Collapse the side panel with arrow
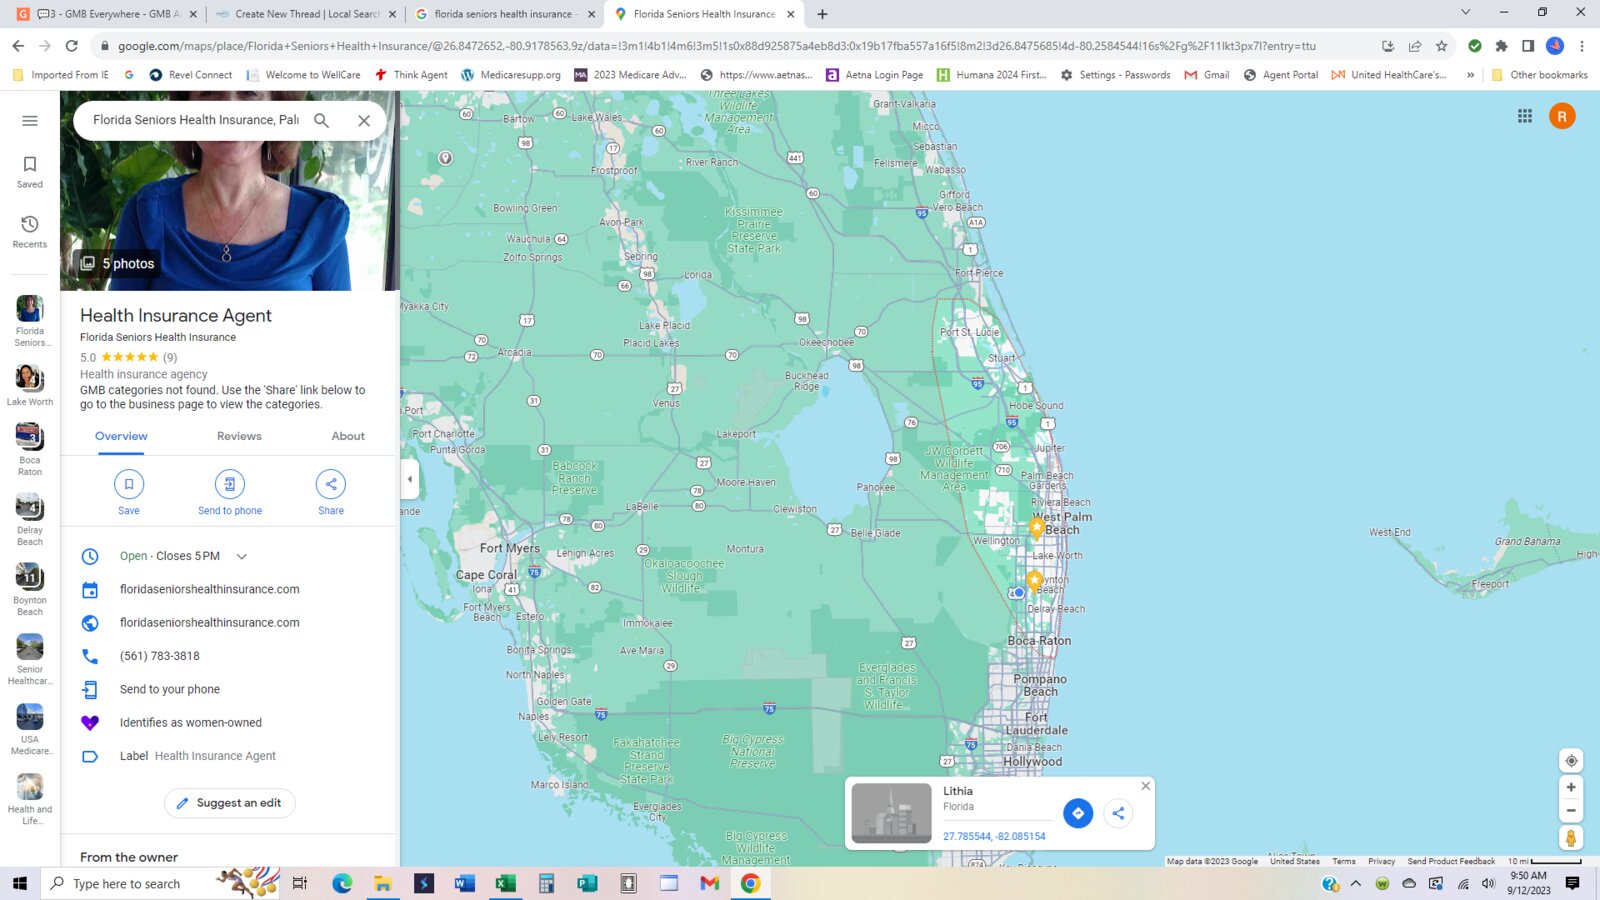The width and height of the screenshot is (1600, 900). 409,479
